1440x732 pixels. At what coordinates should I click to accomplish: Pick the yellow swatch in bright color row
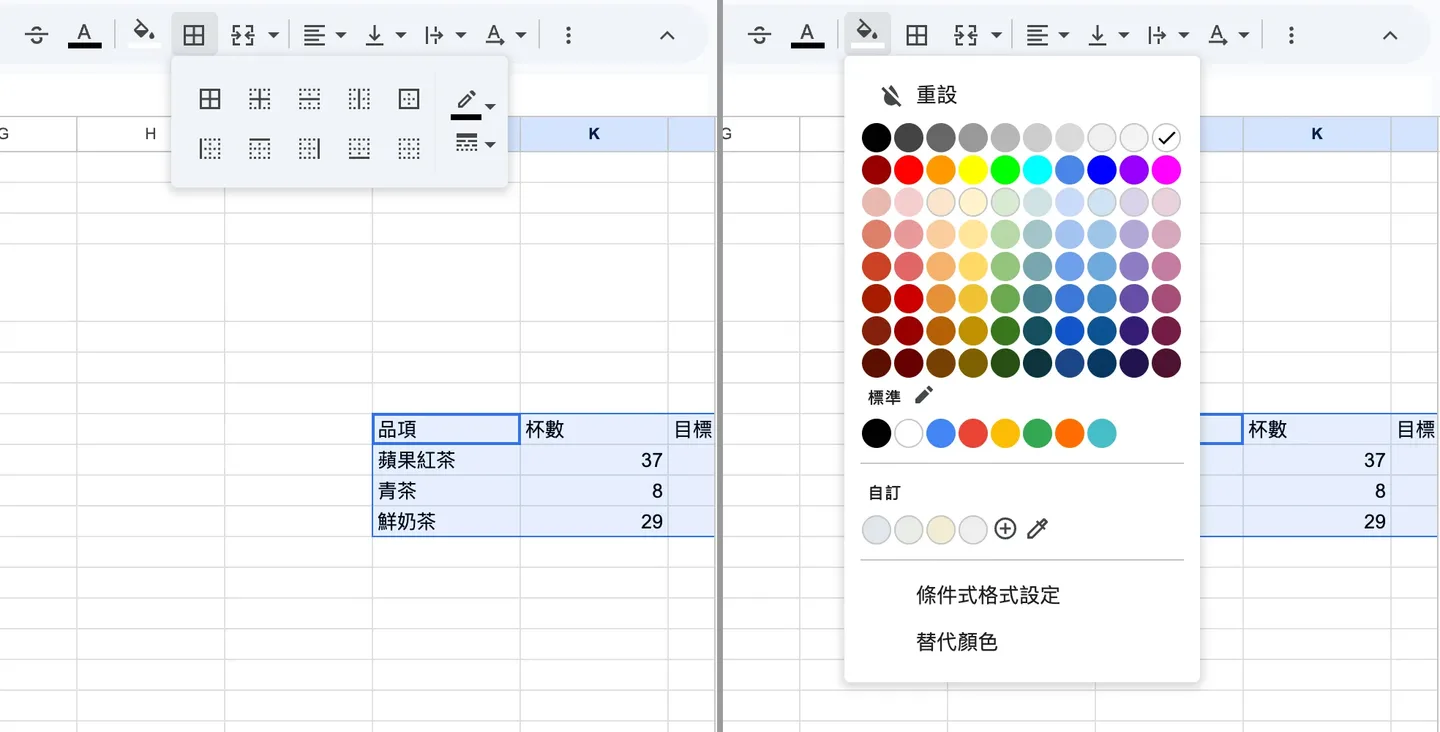click(973, 170)
